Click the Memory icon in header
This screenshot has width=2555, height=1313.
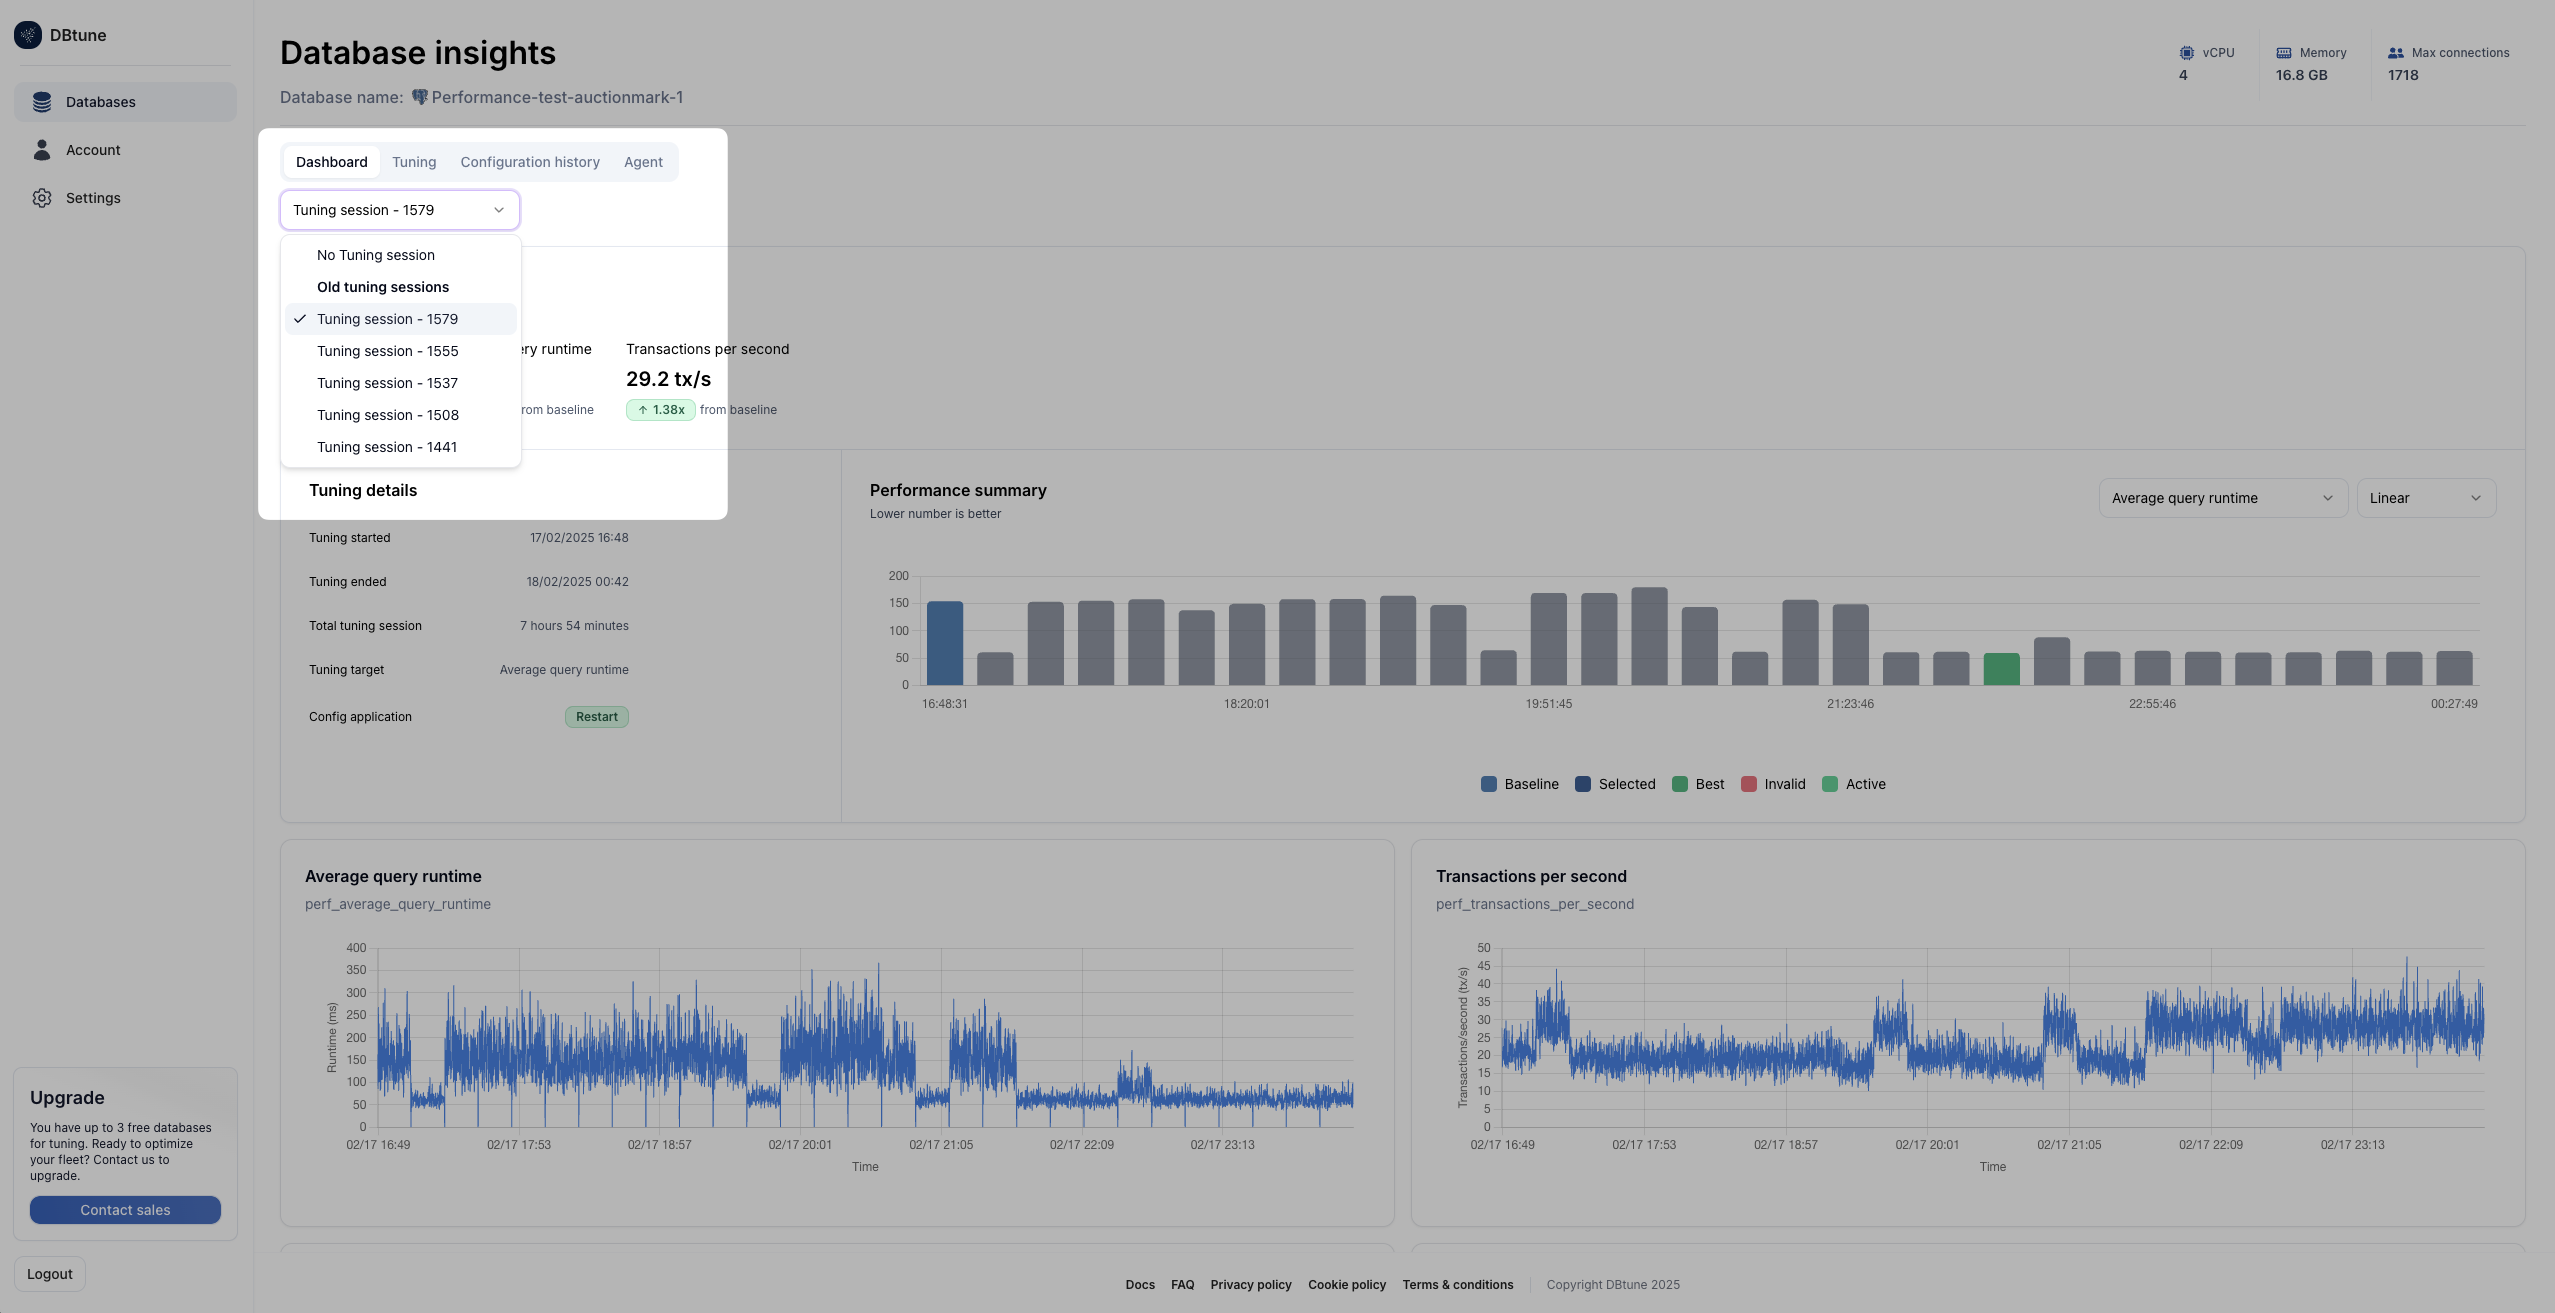(x=2284, y=53)
